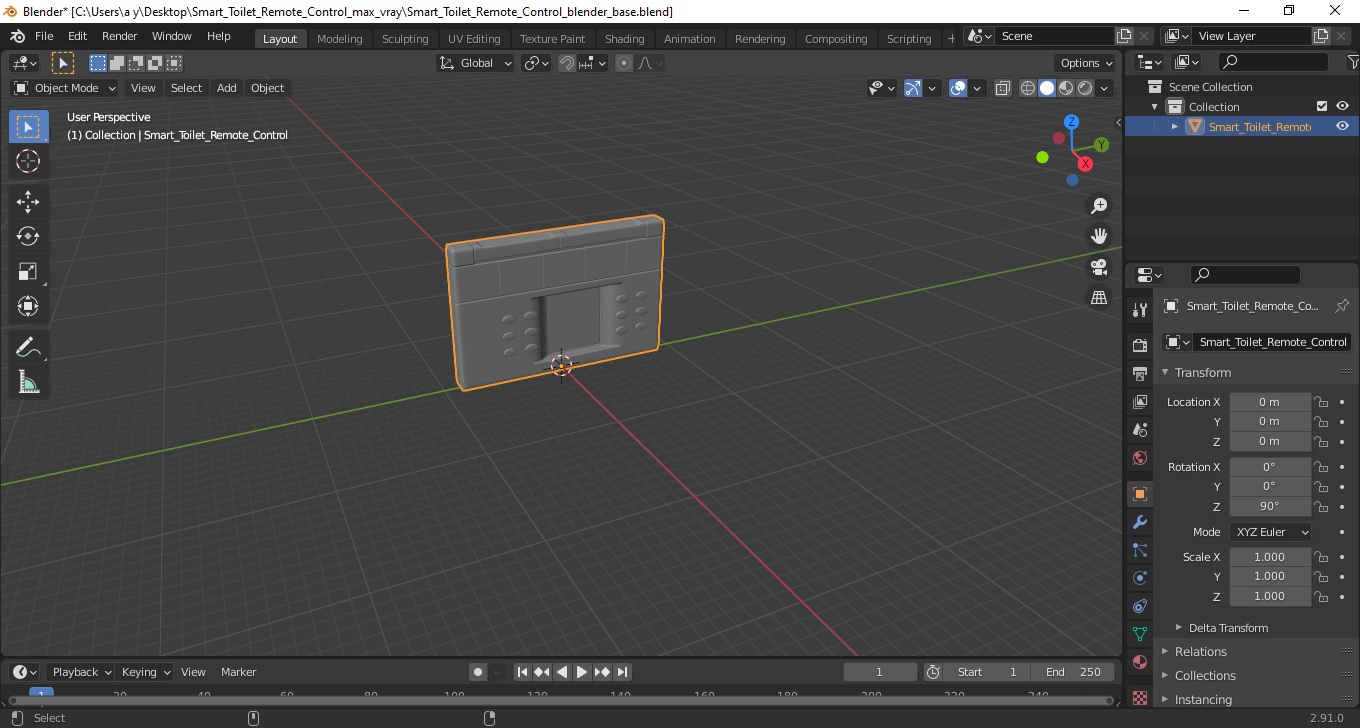The image size is (1360, 728).
Task: Collapse the Collection tree arrow
Action: point(1155,106)
